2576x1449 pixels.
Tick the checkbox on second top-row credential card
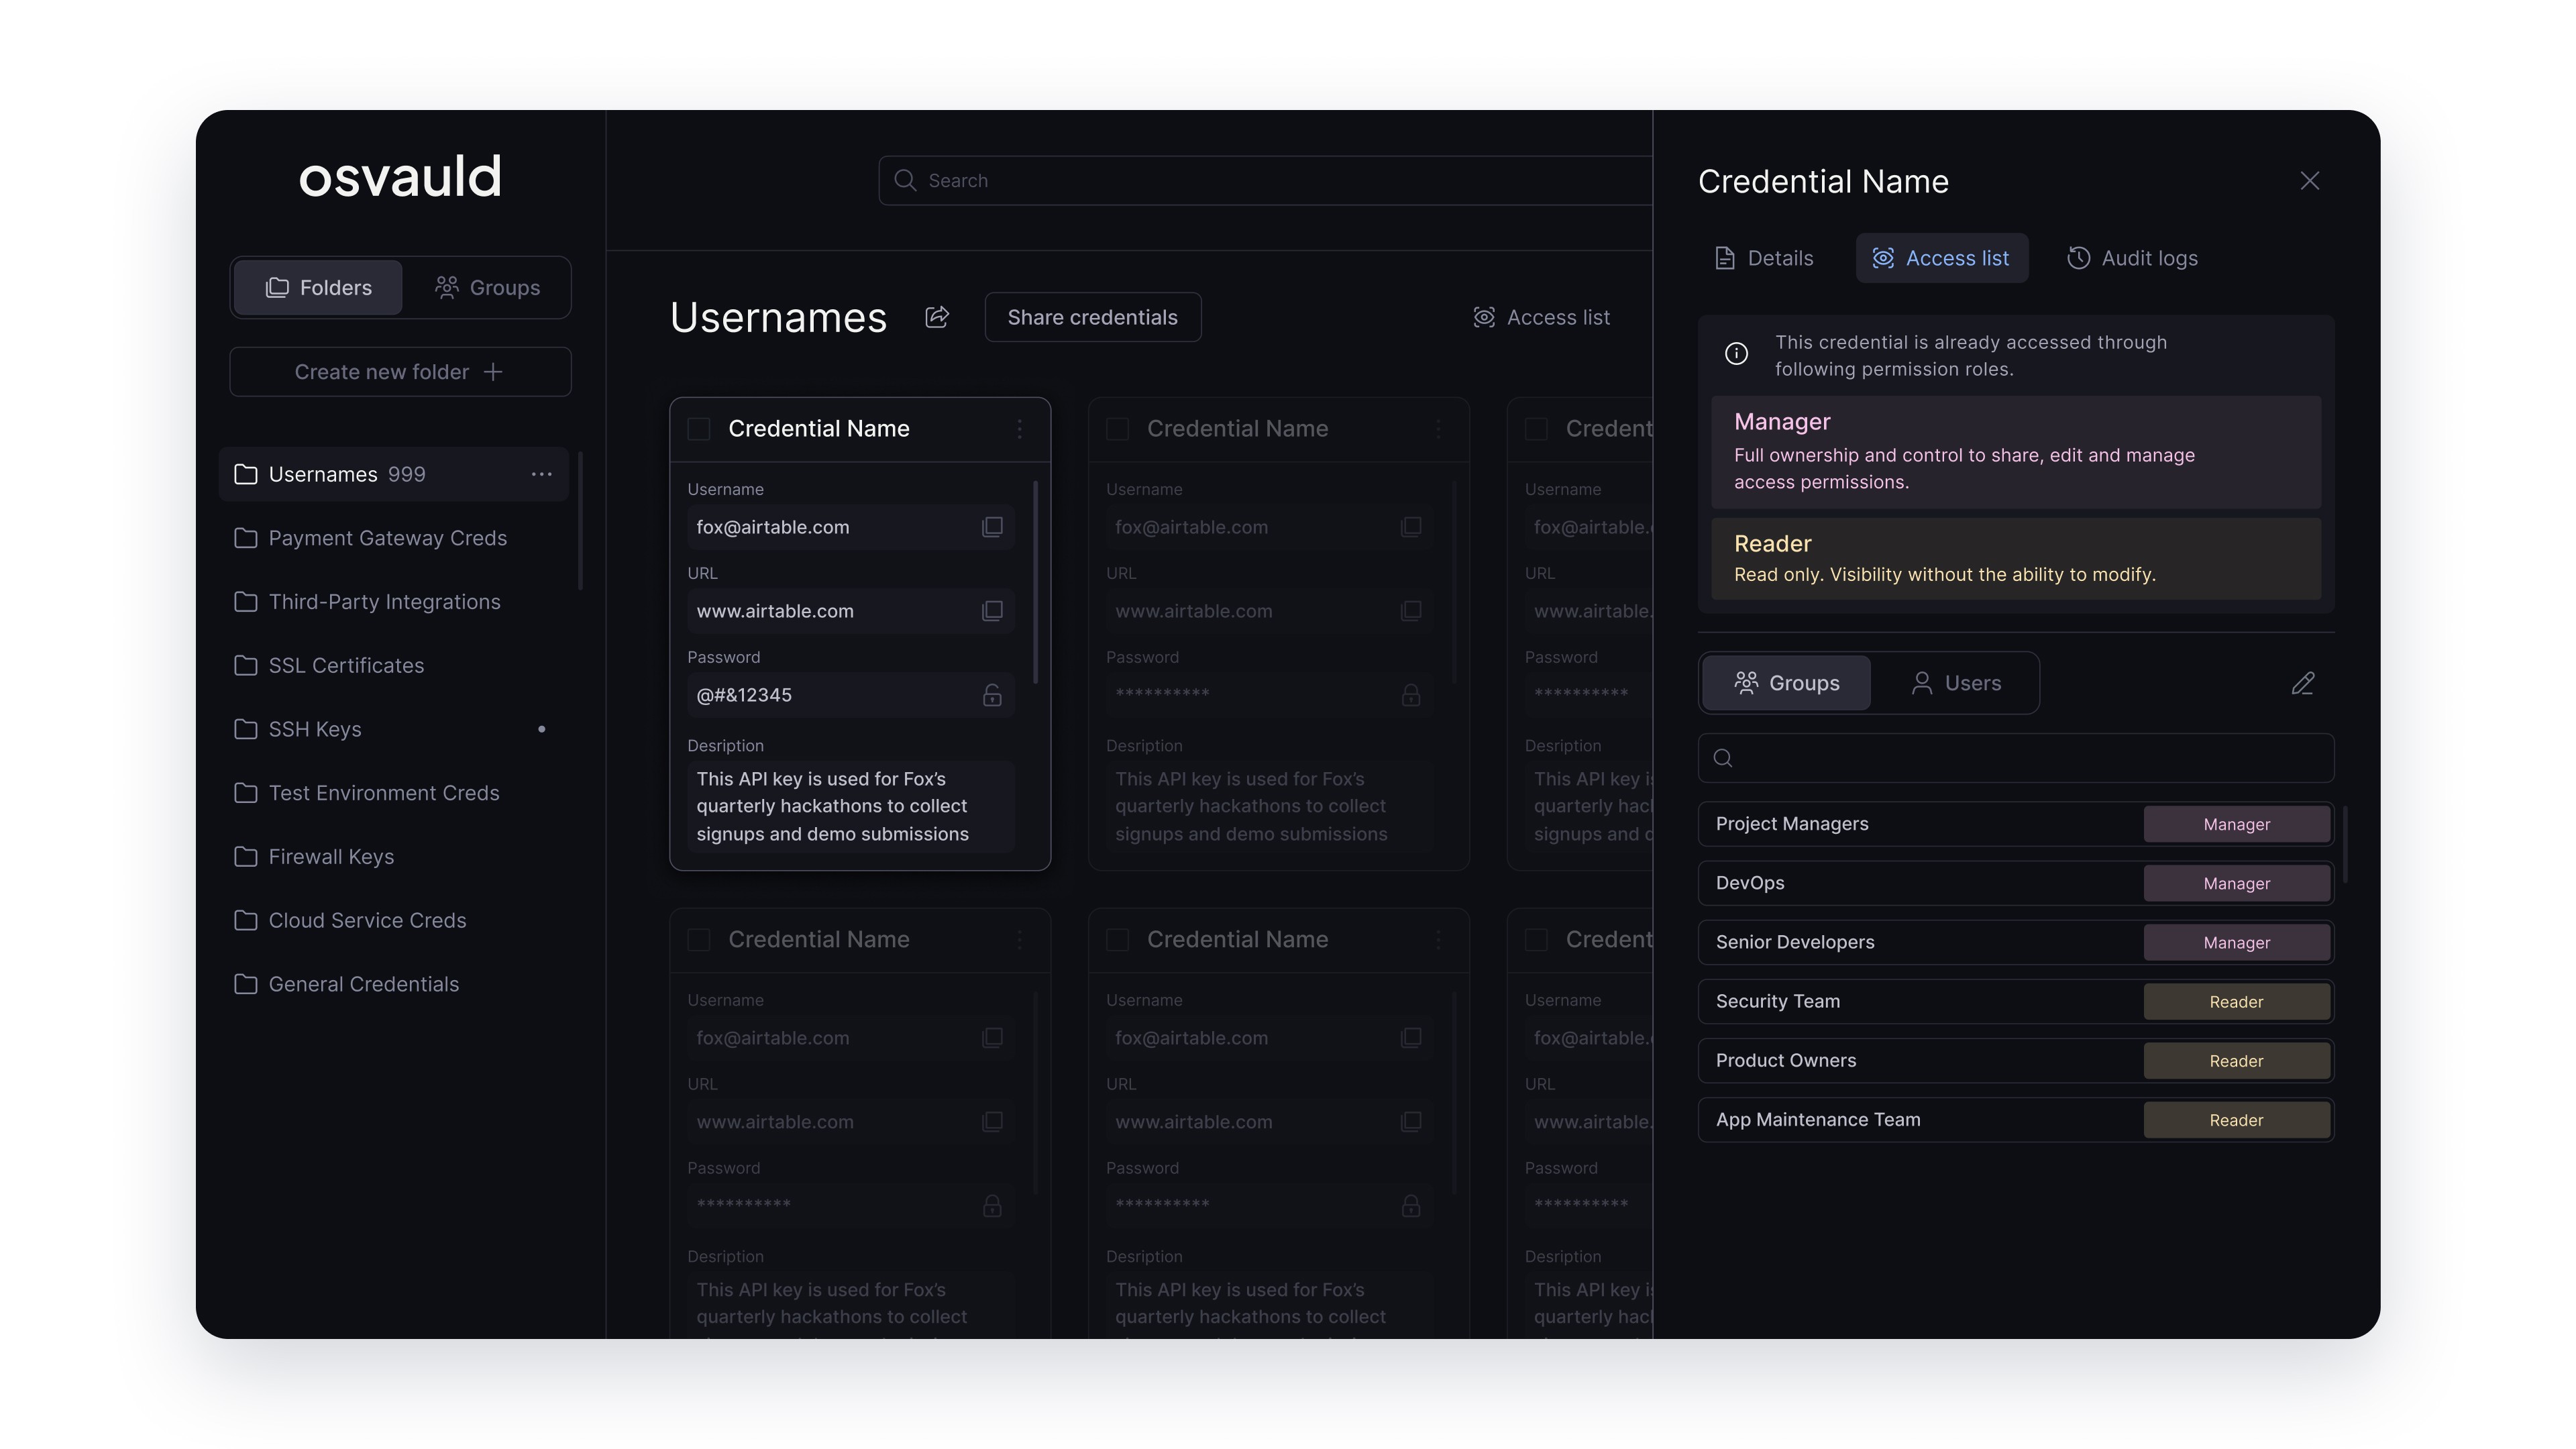tap(1118, 429)
